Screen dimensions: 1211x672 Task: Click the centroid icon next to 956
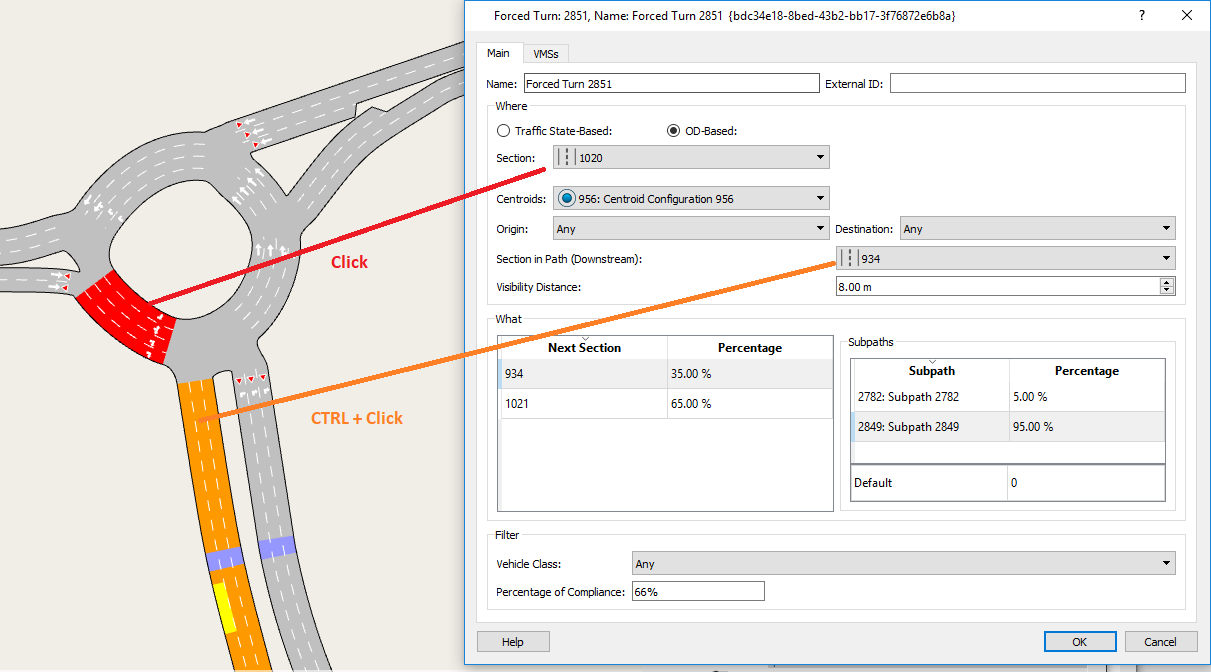(x=567, y=198)
